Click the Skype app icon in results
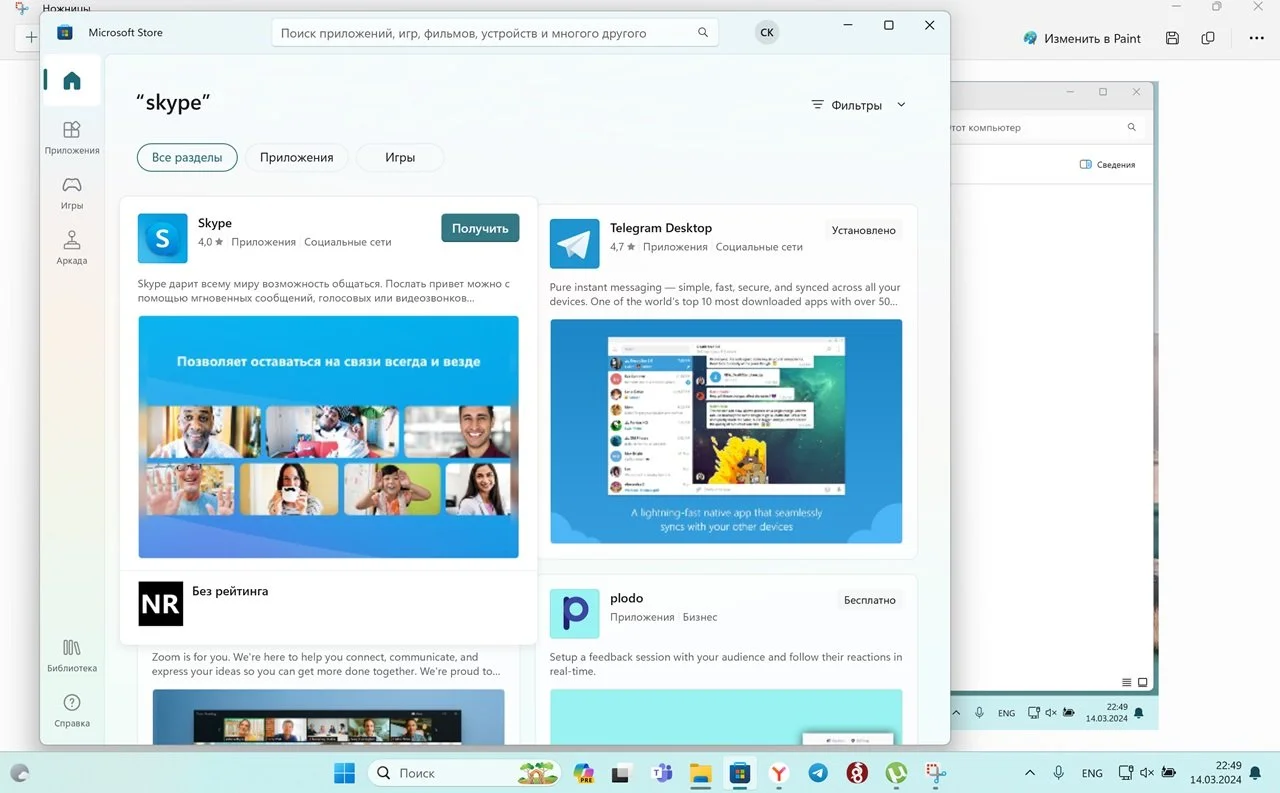The width and height of the screenshot is (1280, 793). 162,238
